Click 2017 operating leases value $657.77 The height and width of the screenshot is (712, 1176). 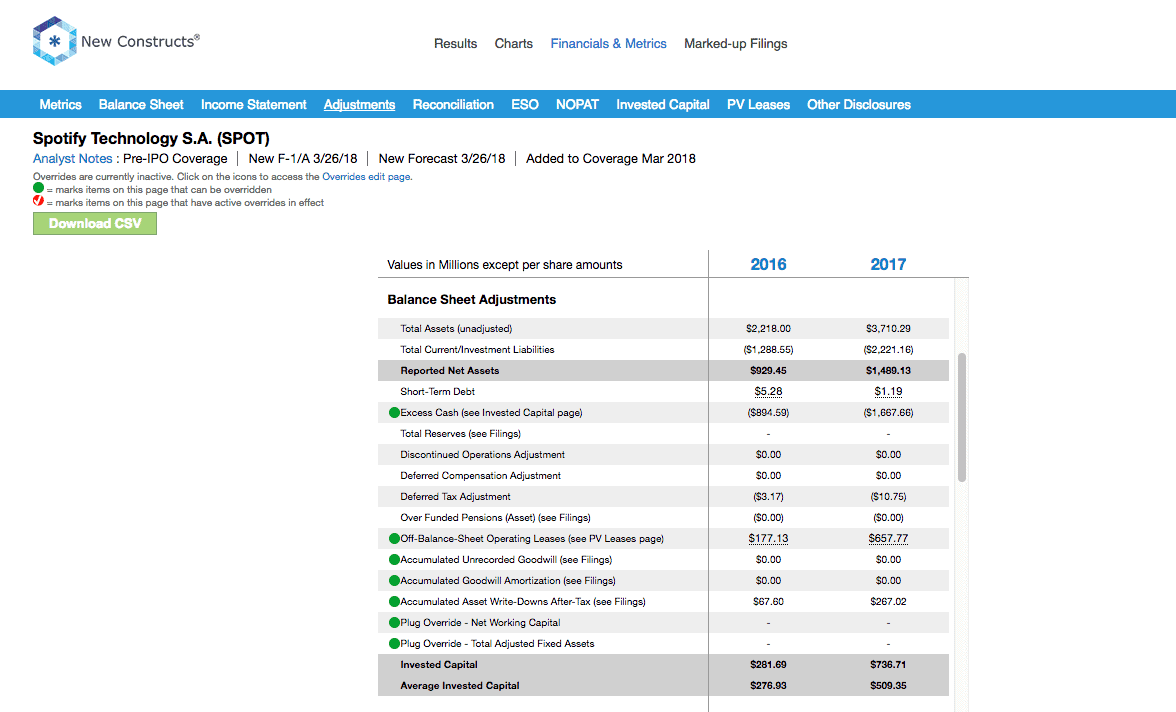tap(888, 539)
